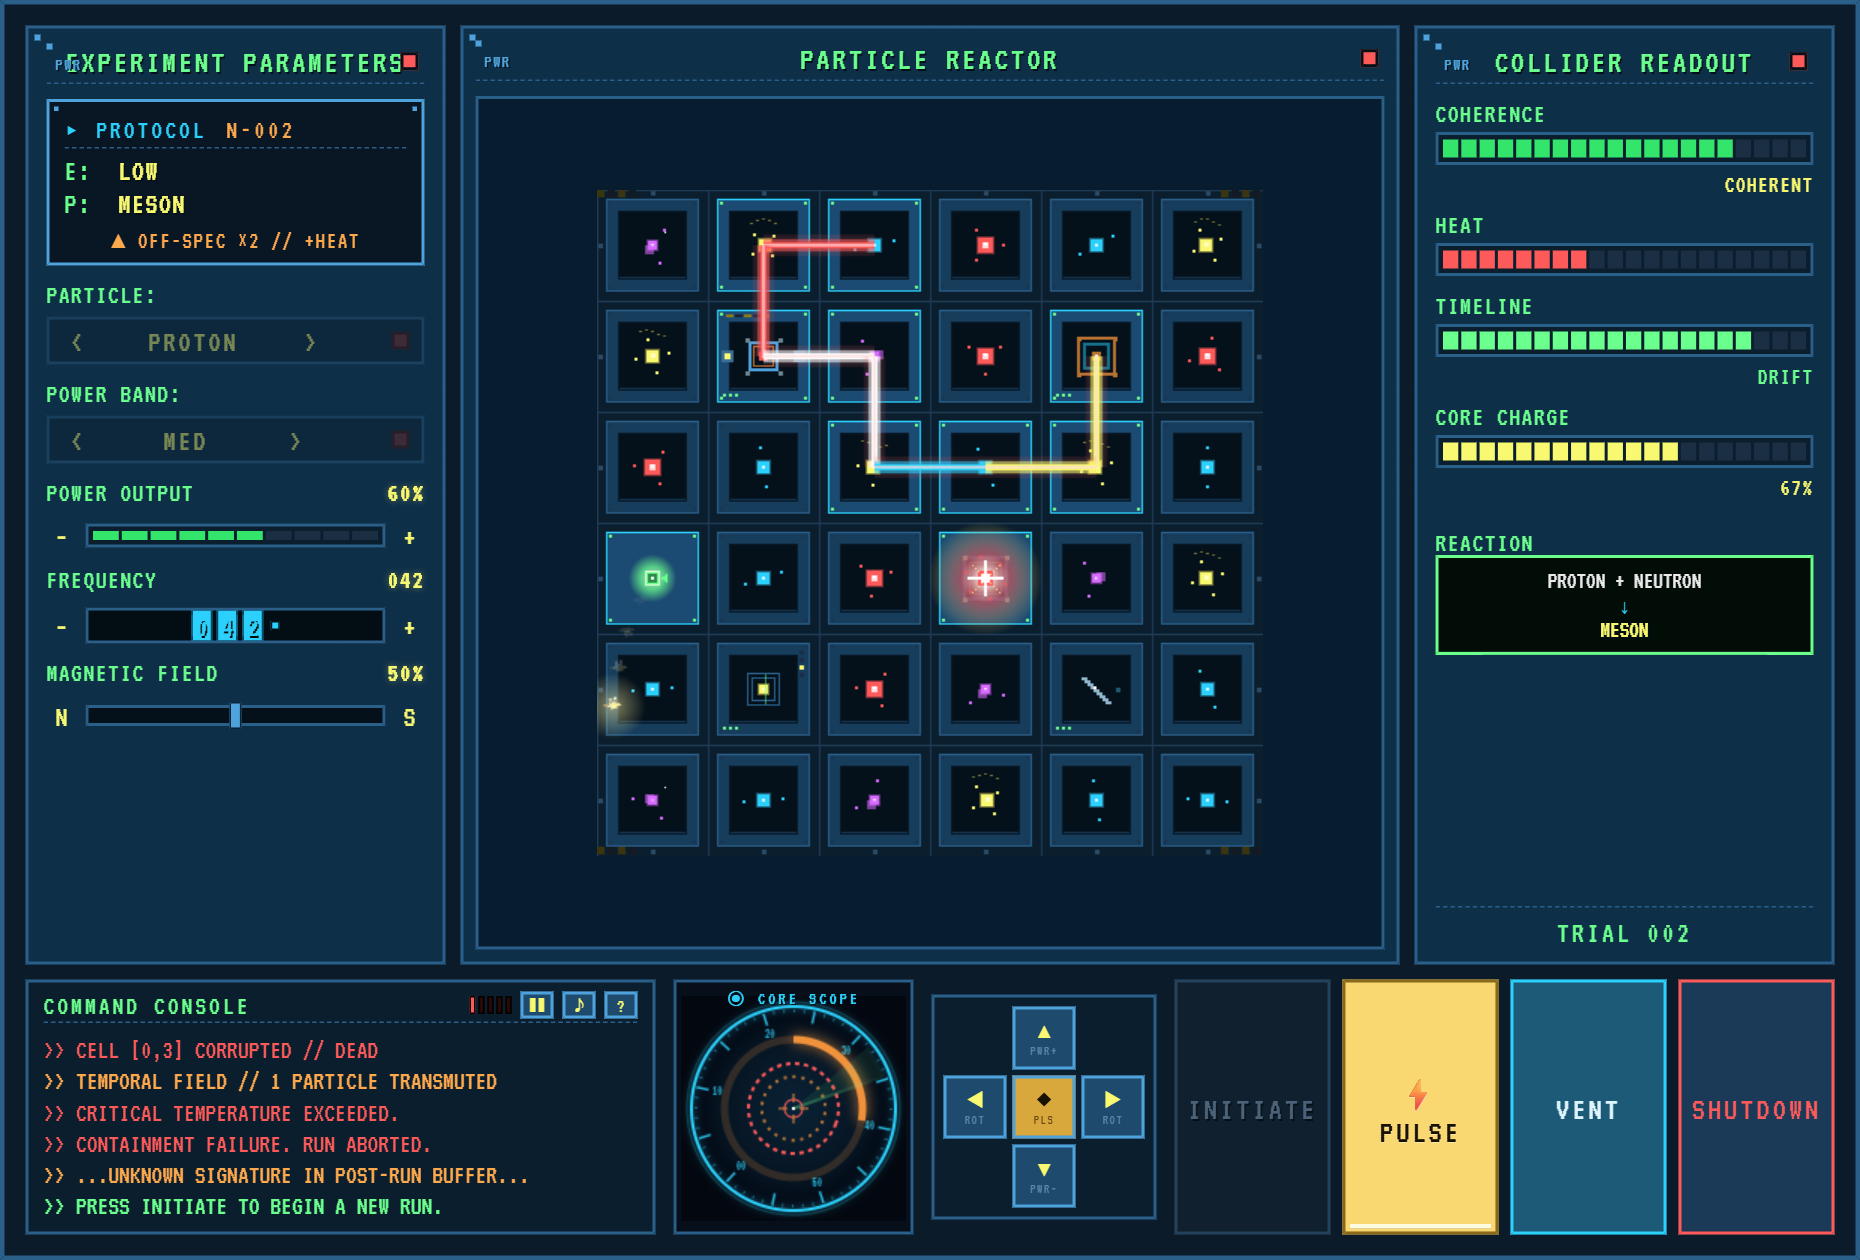Viewport: 1860px width, 1260px height.
Task: Increase frequency with plus button
Action: 409,628
